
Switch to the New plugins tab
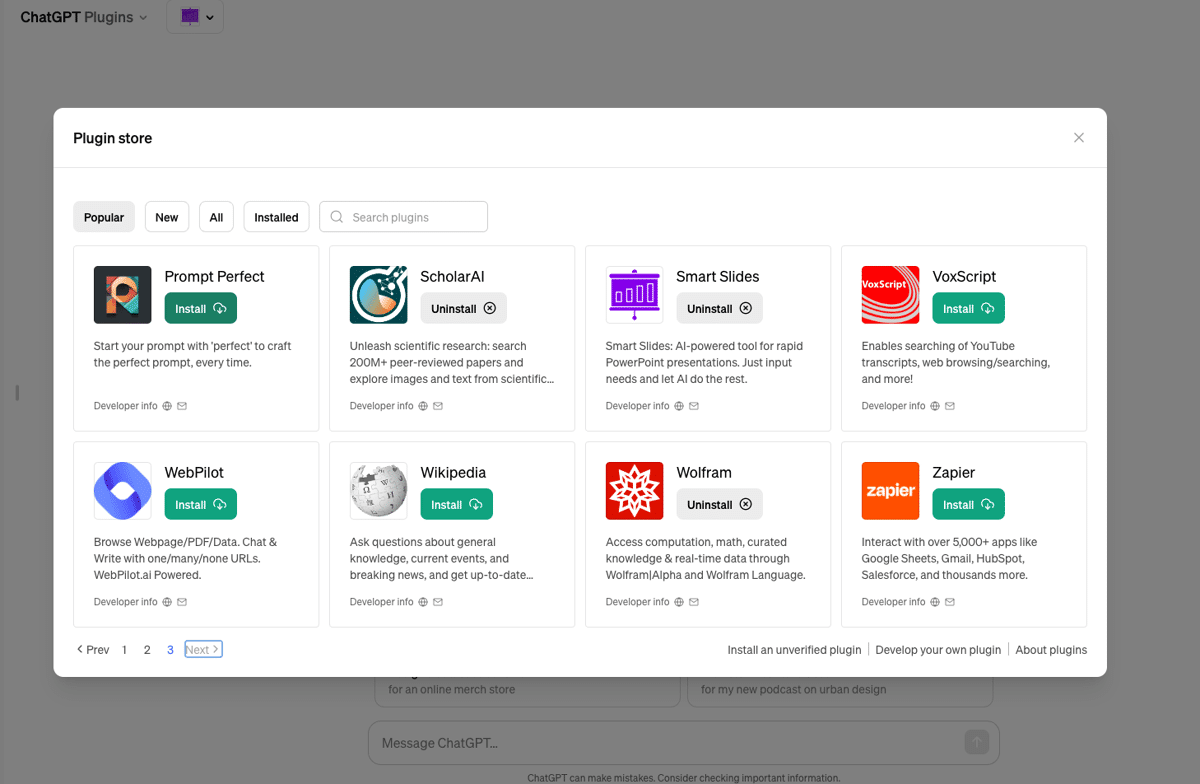point(166,216)
